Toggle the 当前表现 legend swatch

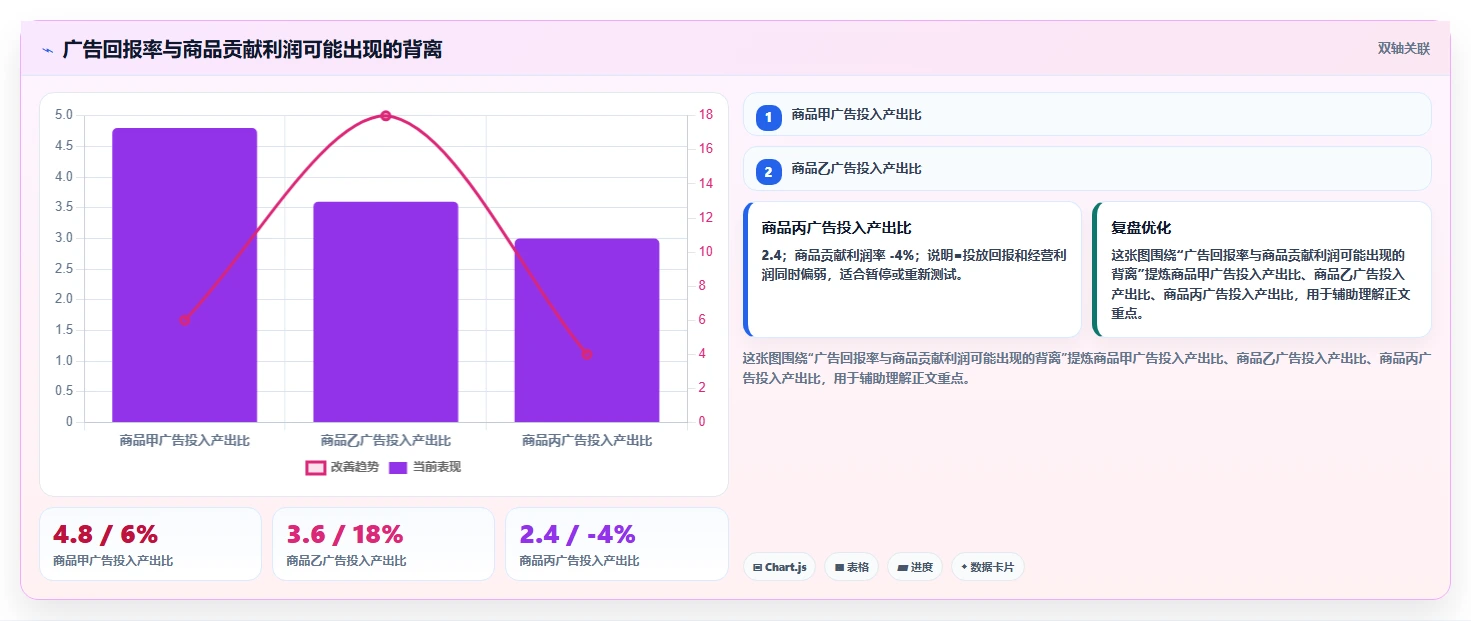point(398,467)
